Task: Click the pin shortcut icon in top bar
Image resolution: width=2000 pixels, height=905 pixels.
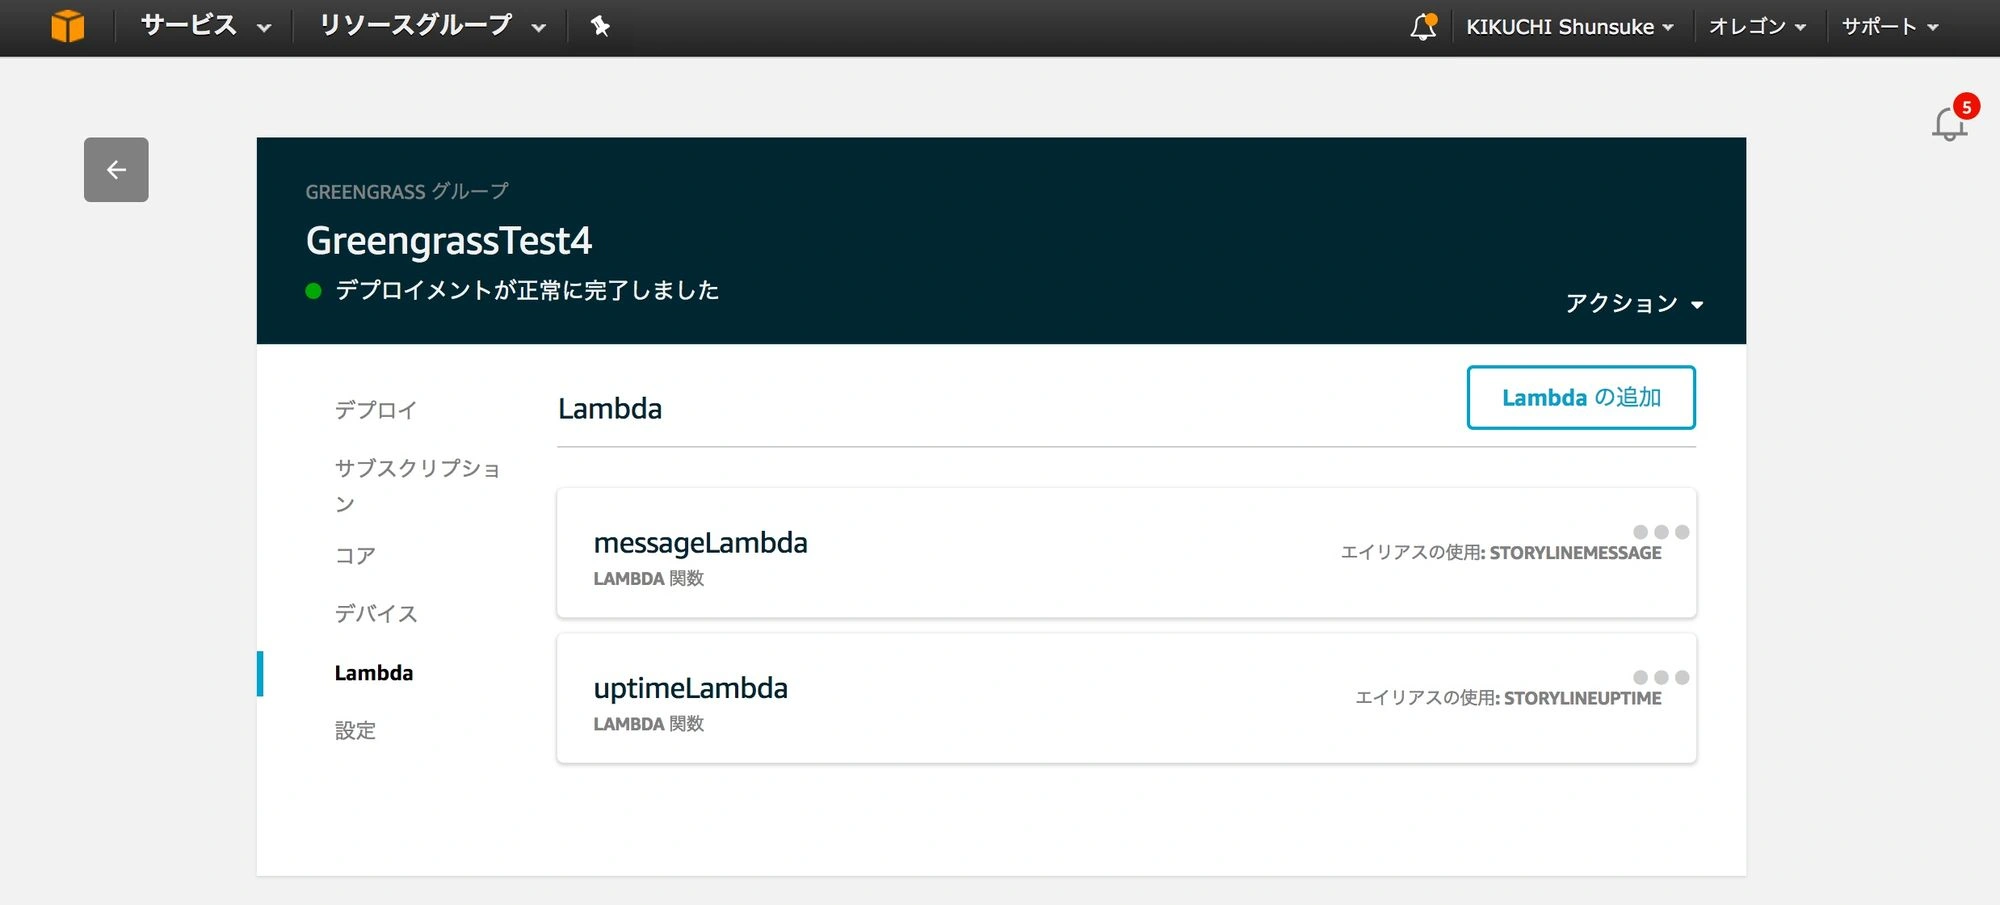Action: [600, 26]
